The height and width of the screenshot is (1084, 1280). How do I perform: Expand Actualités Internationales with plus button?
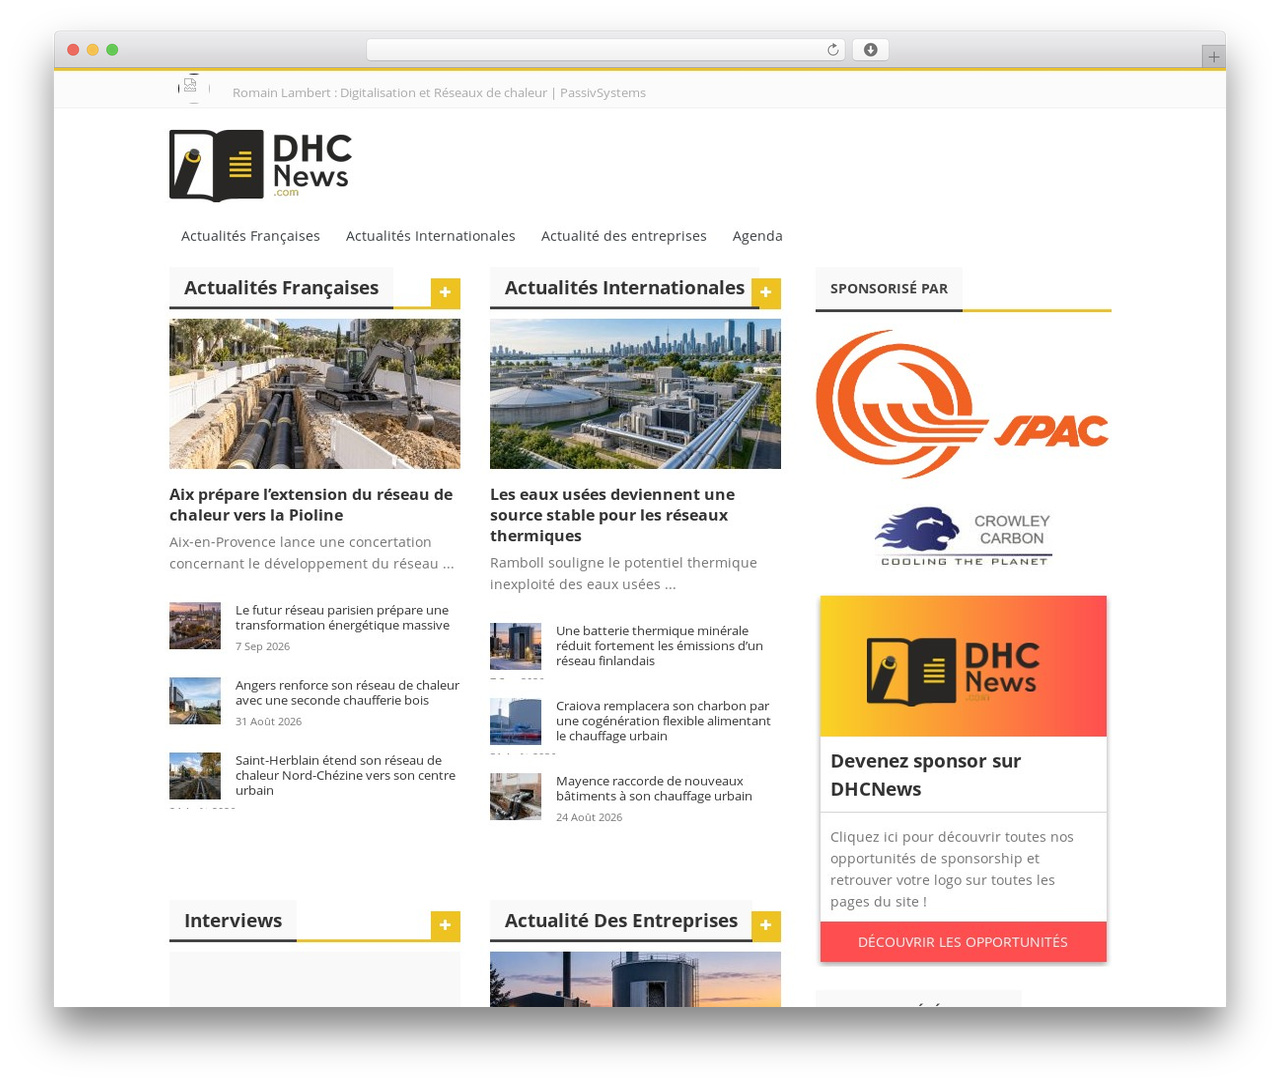coord(765,292)
